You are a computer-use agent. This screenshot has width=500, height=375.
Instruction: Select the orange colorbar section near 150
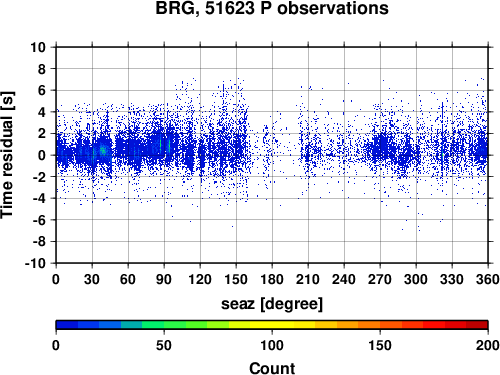380,325
